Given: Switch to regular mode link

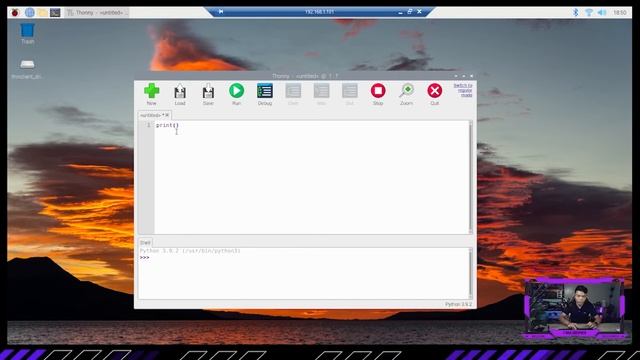Looking at the screenshot, I should [x=463, y=90].
